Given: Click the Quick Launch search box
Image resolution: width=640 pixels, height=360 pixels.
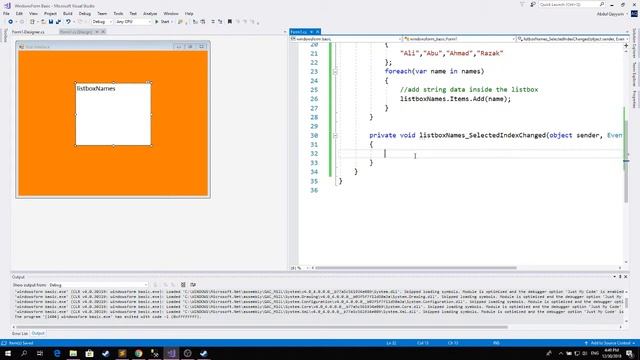Looking at the screenshot, I should (571, 4).
